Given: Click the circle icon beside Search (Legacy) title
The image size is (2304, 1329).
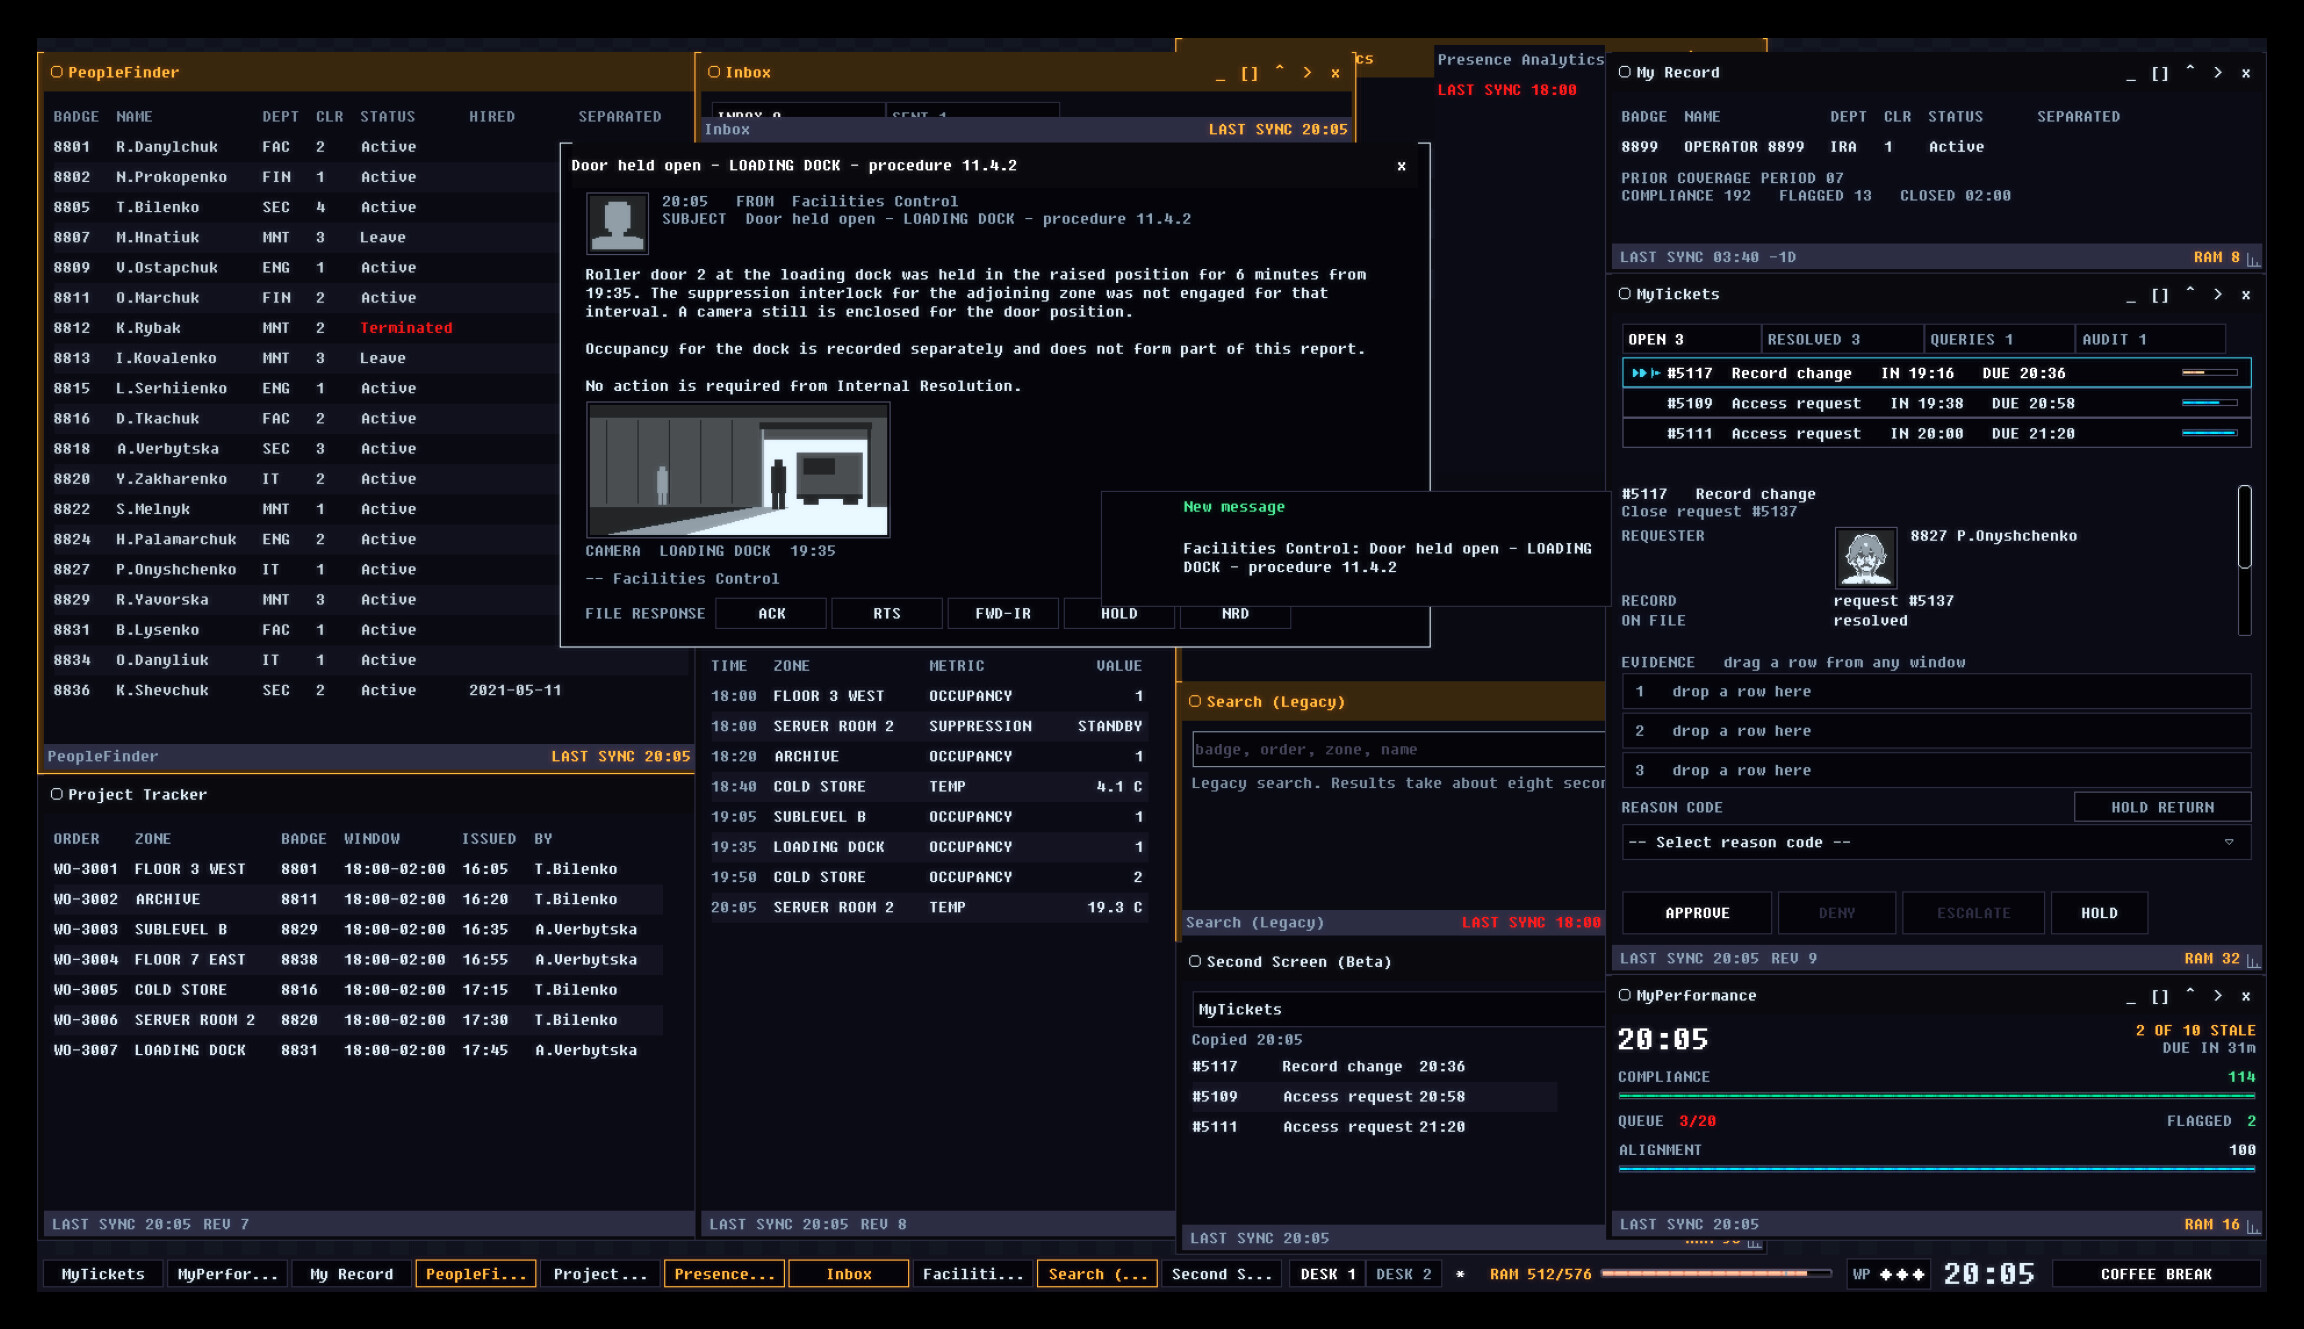Looking at the screenshot, I should (x=1195, y=701).
